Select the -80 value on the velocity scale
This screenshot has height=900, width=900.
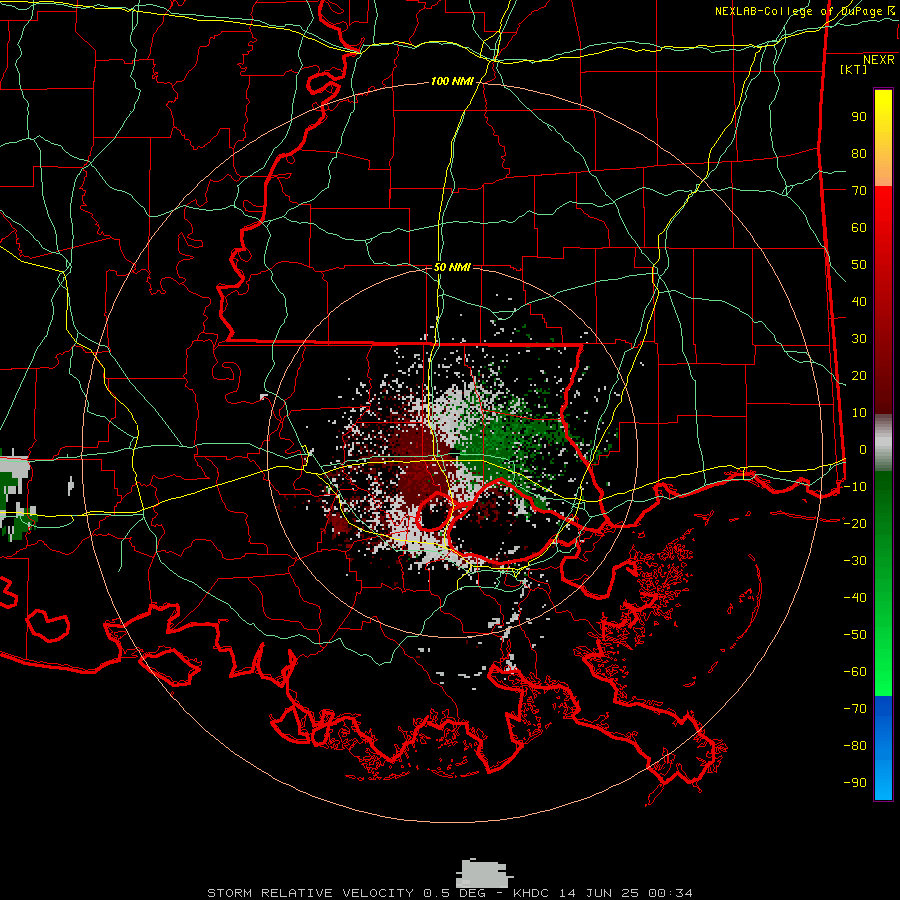coord(855,746)
